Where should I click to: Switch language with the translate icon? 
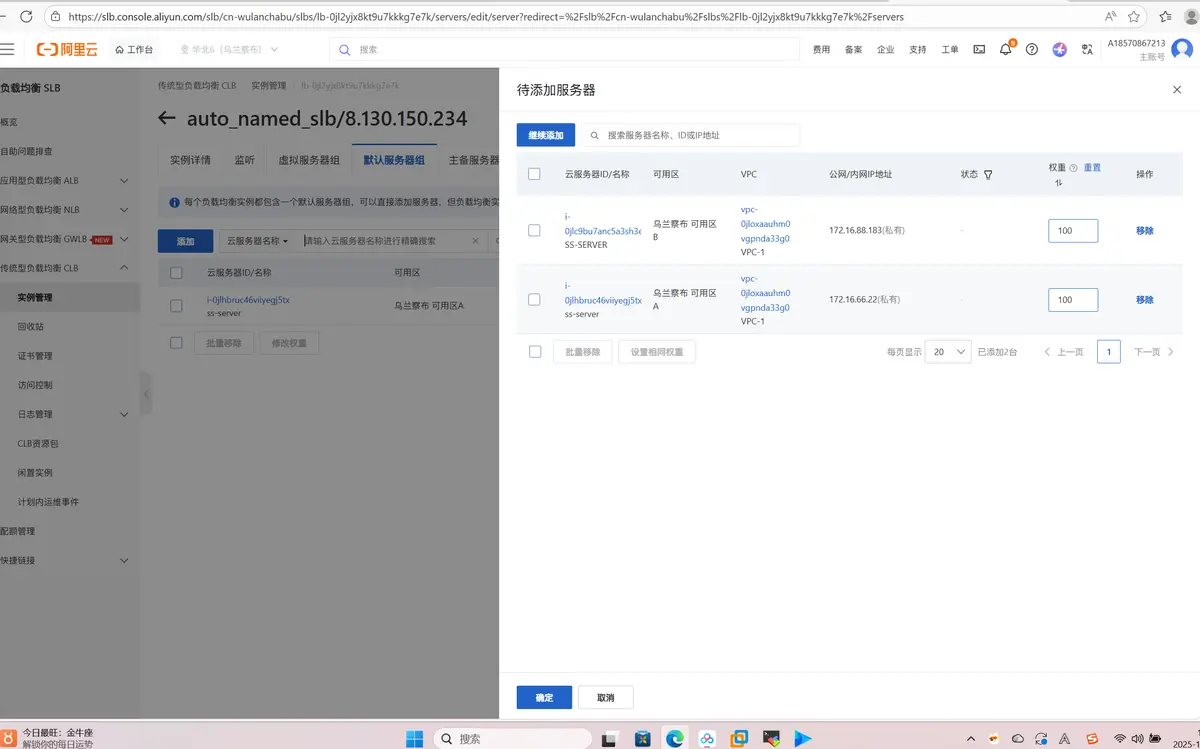tap(1087, 49)
